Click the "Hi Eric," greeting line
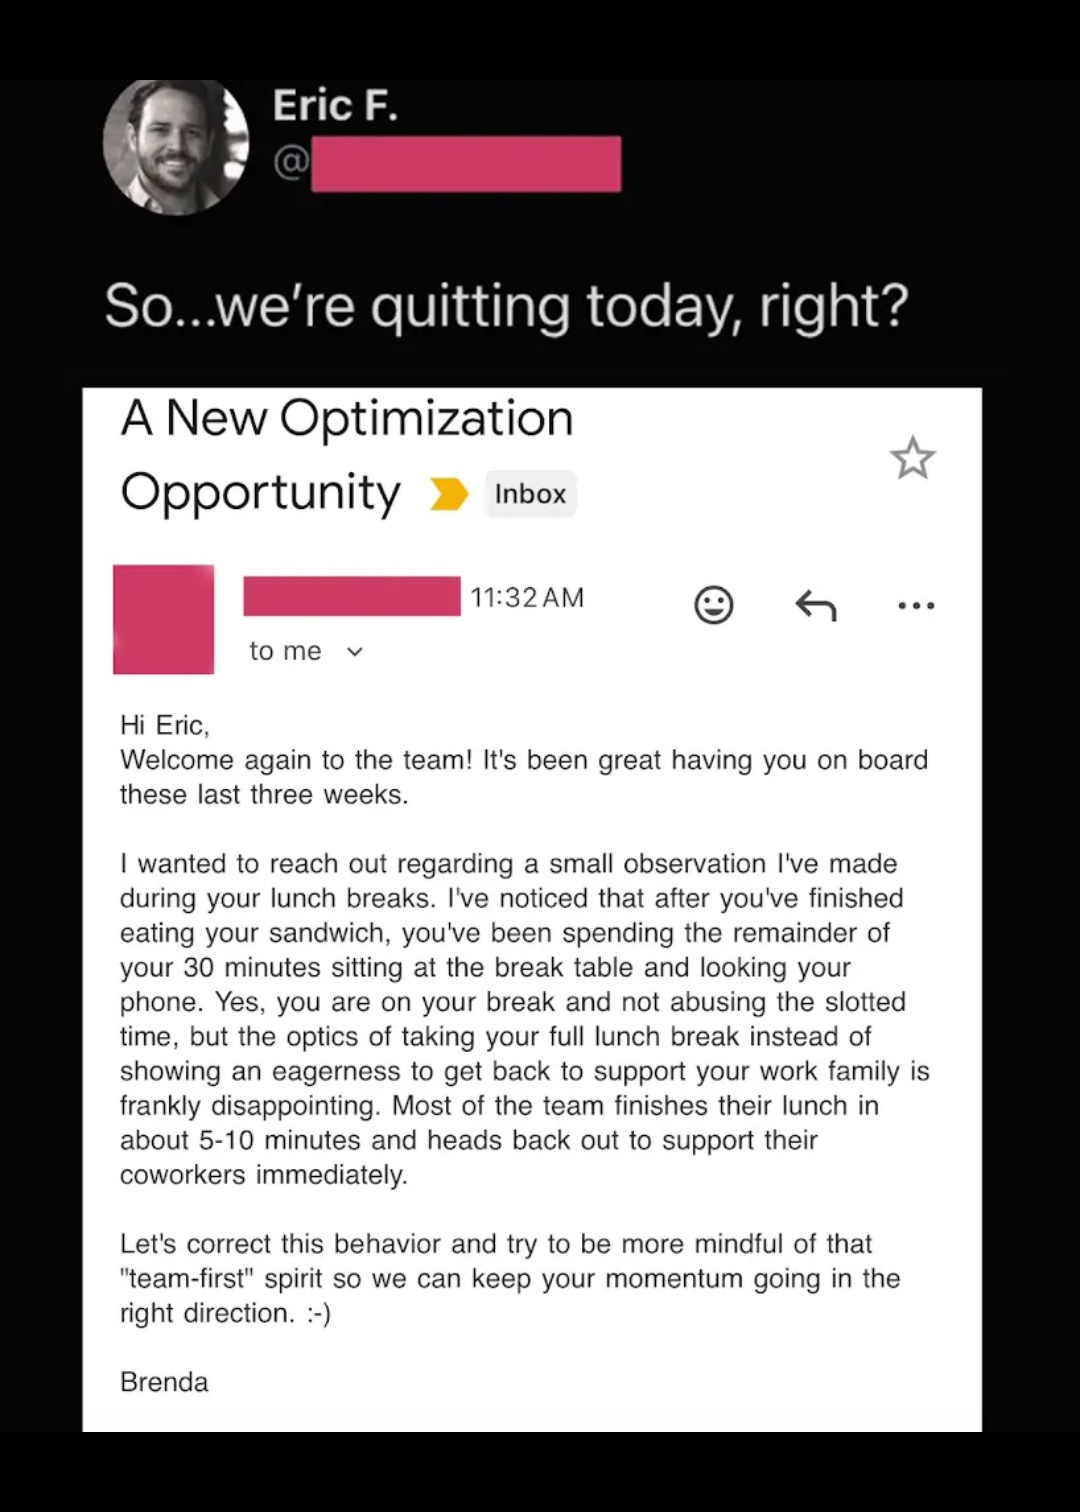The height and width of the screenshot is (1512, 1080). tap(165, 725)
